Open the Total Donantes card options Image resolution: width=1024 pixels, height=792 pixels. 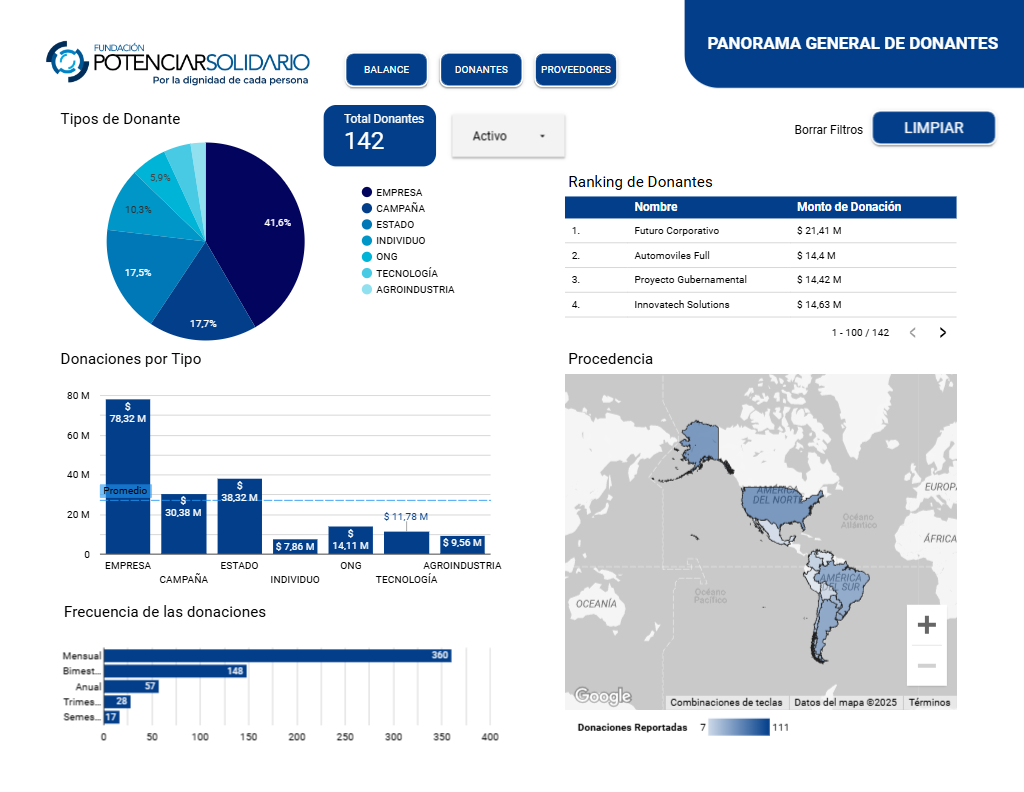pyautogui.click(x=379, y=135)
